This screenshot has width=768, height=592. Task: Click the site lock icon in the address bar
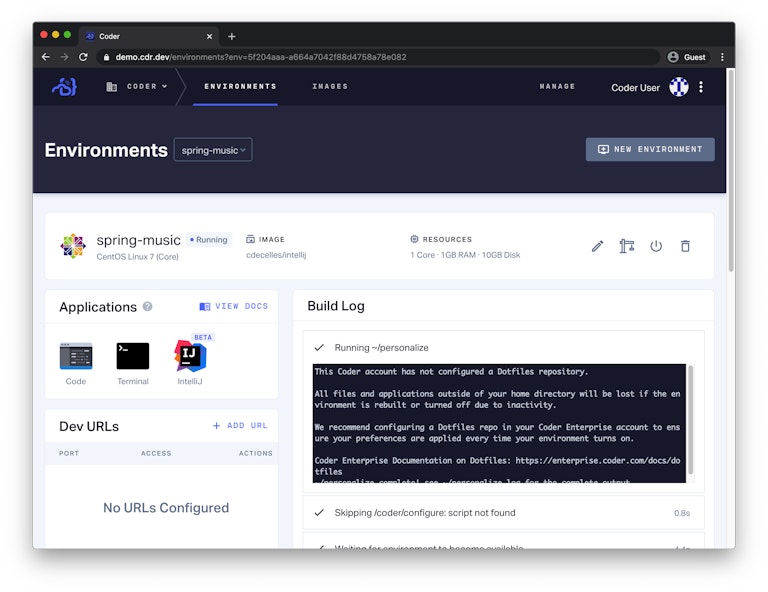click(106, 57)
